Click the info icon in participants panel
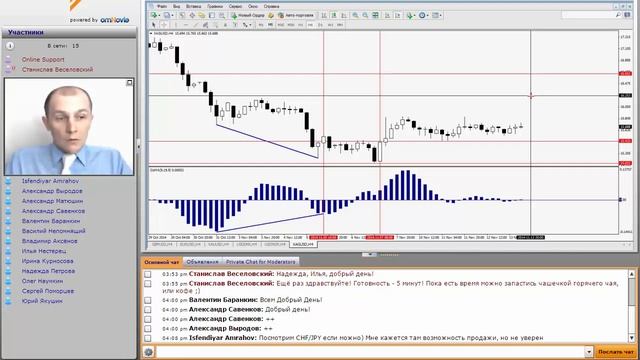640x360 pixels. pyautogui.click(x=10, y=46)
